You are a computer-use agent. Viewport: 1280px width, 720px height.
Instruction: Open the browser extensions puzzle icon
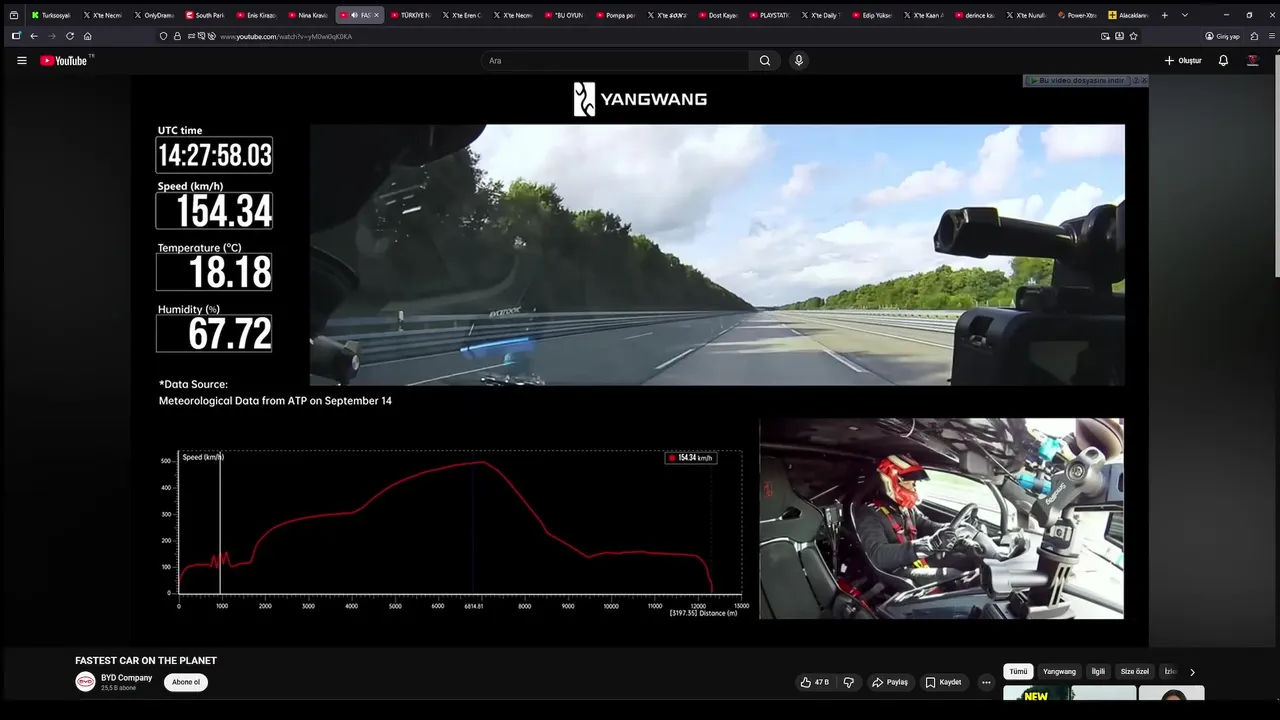coord(1255,36)
